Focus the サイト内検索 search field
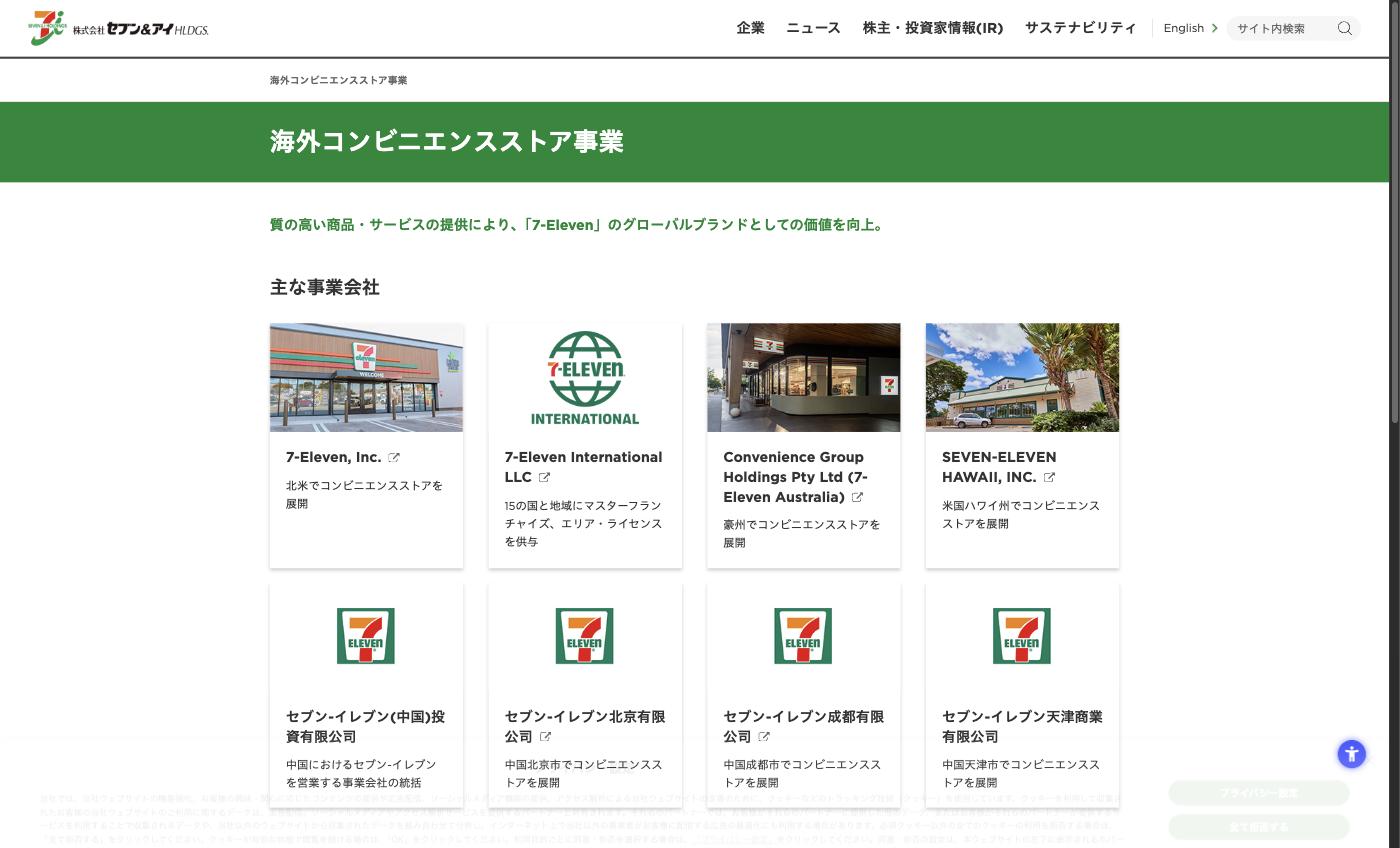The image size is (1400, 848). pos(1282,28)
